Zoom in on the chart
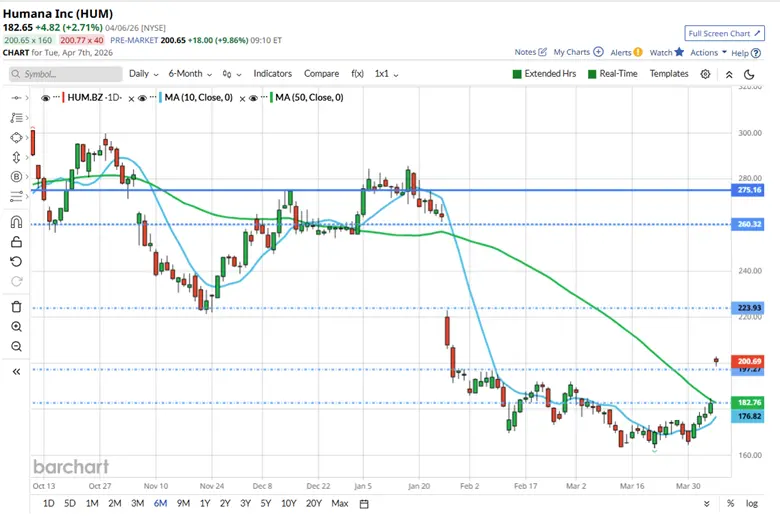 coord(16,327)
